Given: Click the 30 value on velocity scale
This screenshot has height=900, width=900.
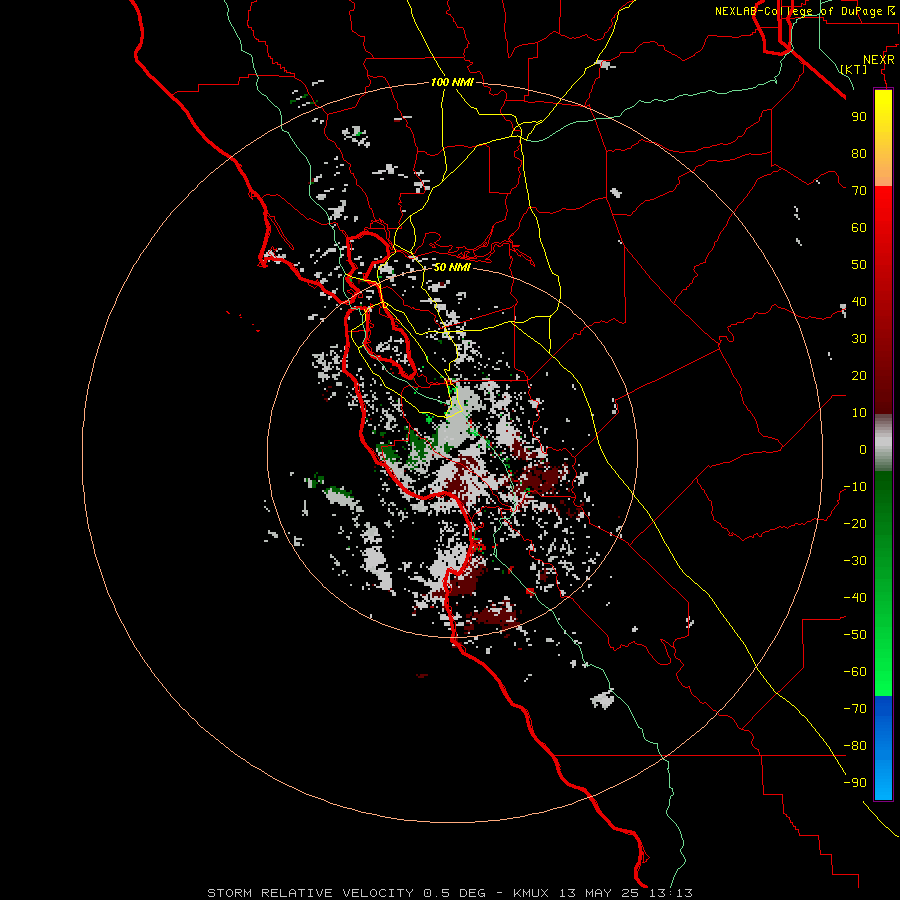Looking at the screenshot, I should coord(859,339).
